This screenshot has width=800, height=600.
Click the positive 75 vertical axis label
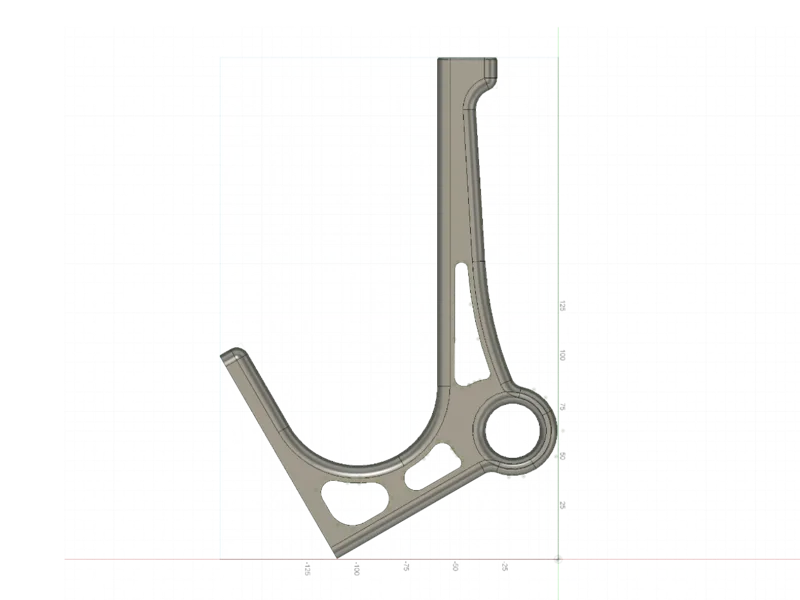click(562, 407)
